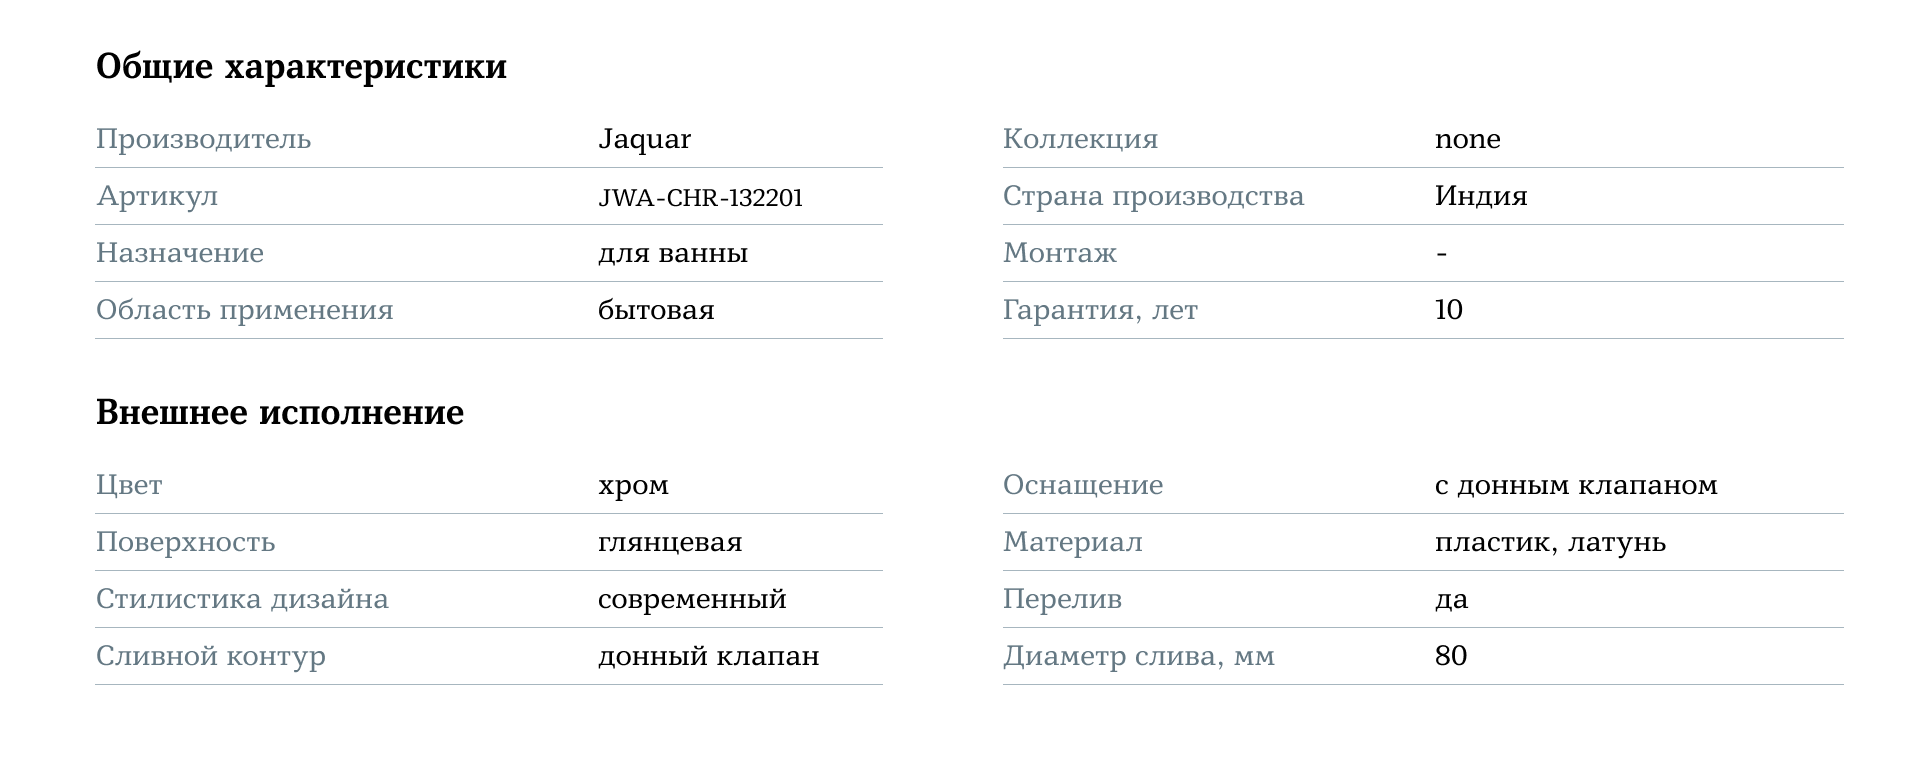
Task: Click the material value 'пластик, латунь'
Action: click(x=1550, y=542)
